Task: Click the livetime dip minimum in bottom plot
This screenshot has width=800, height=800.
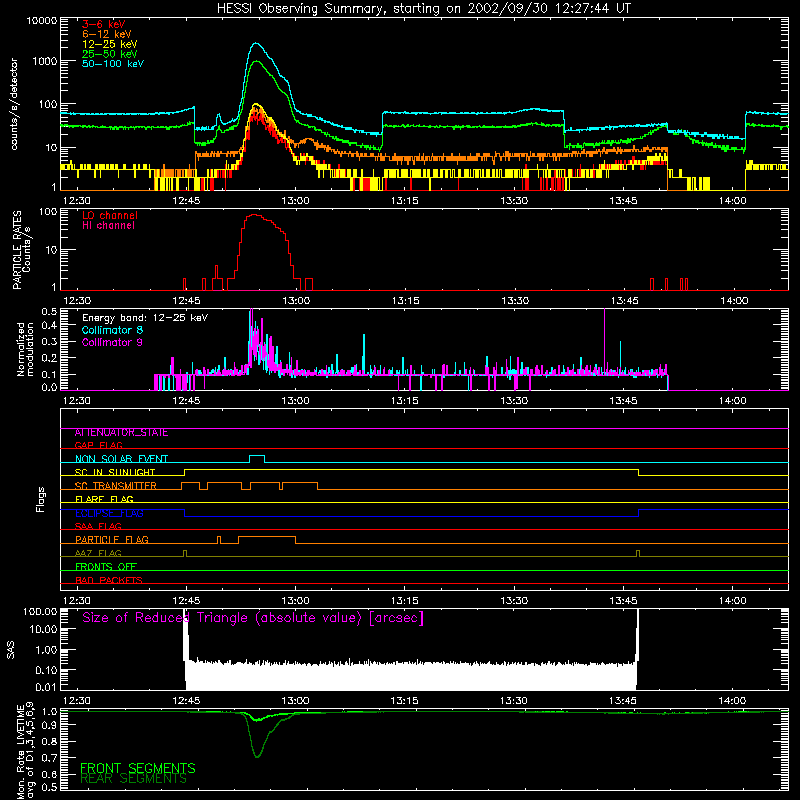Action: click(x=257, y=757)
